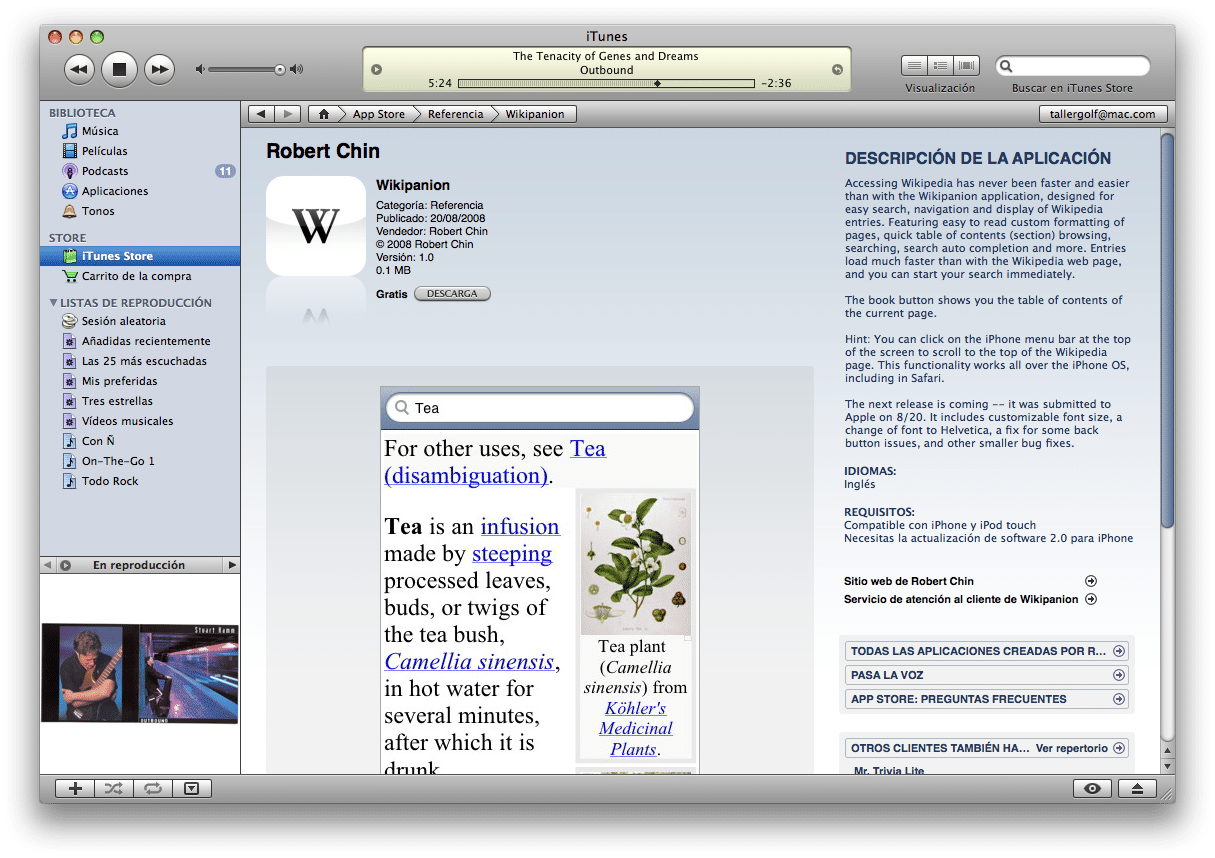Screen dimensions: 1215x858
Task: Open the search magnifier options
Action: click(1008, 66)
